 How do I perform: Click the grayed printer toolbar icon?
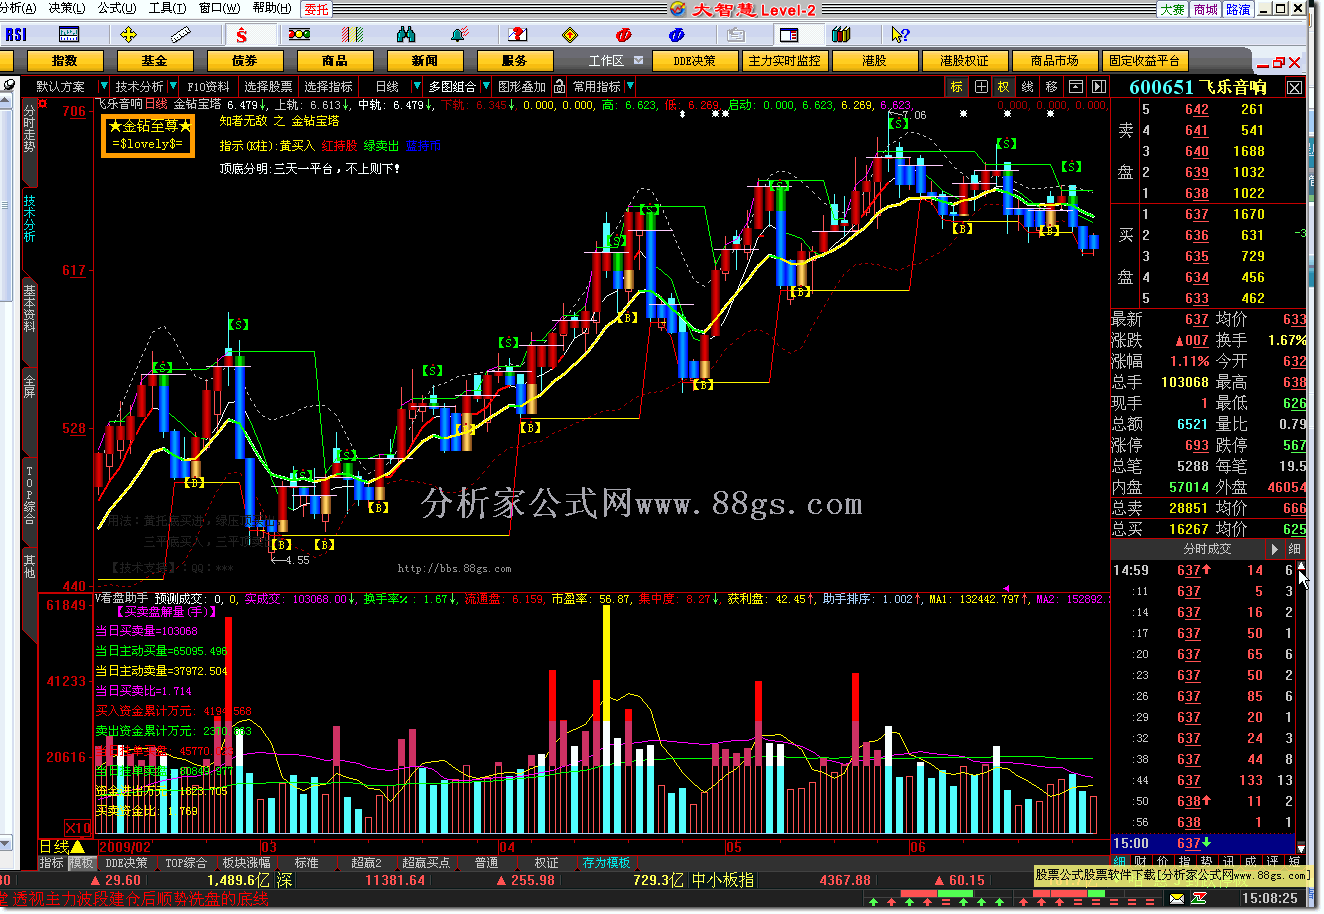(x=735, y=35)
